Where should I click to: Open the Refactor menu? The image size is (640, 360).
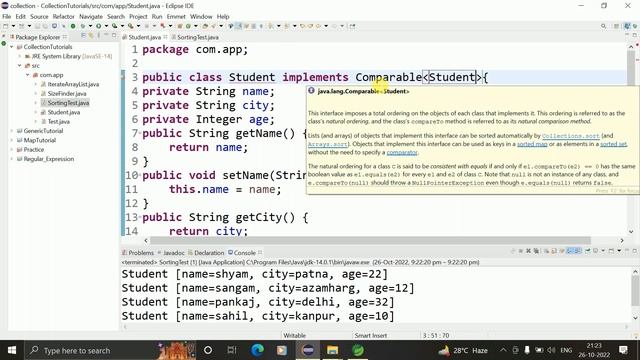64,17
